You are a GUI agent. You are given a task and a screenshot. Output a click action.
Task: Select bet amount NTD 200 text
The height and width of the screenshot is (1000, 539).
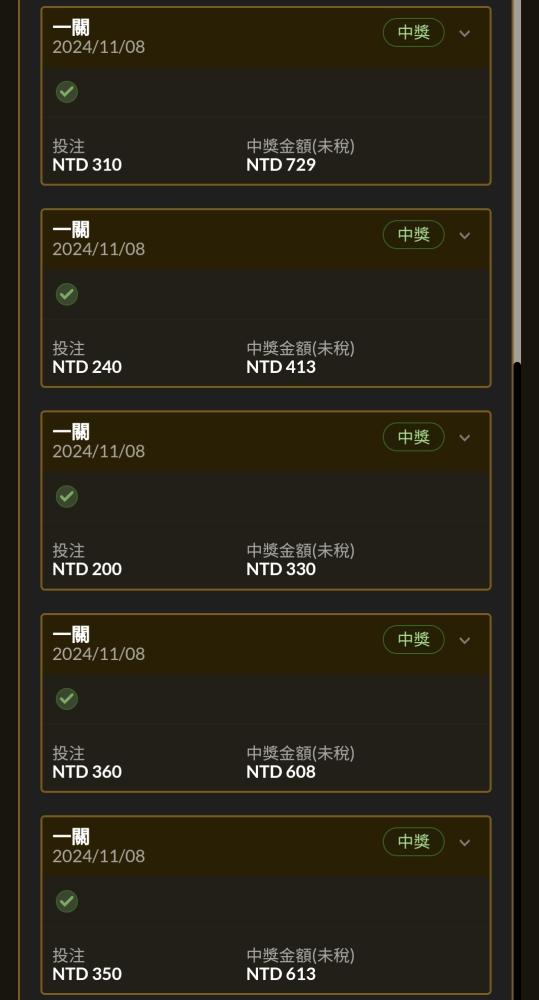pos(87,569)
